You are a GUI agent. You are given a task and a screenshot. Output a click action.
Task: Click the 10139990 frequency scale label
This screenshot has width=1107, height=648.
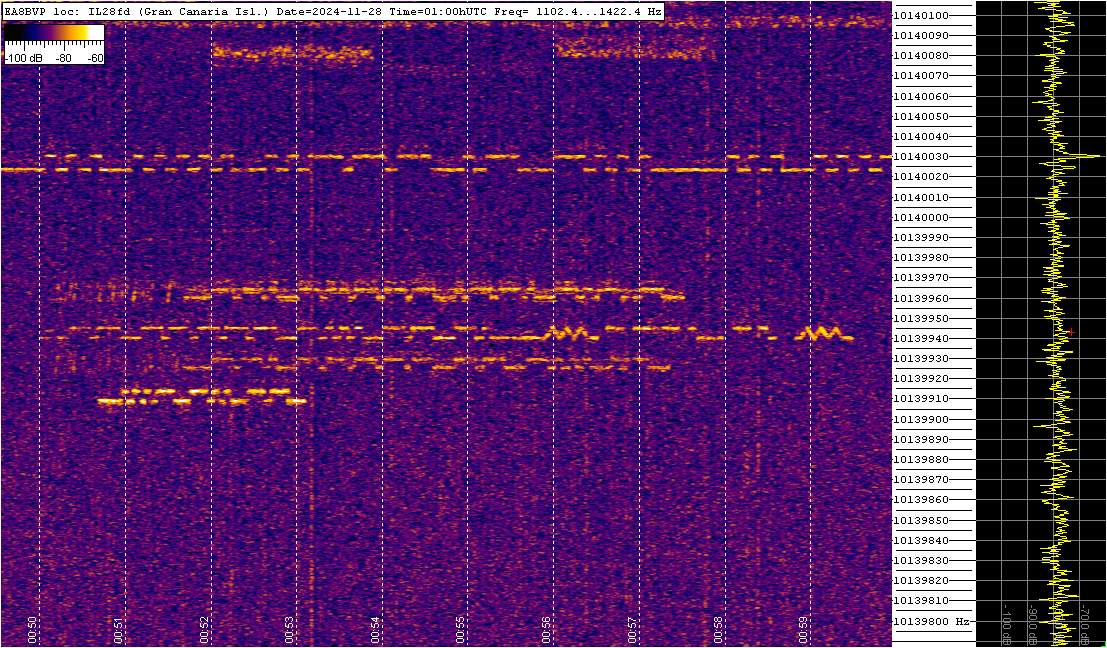(921, 237)
